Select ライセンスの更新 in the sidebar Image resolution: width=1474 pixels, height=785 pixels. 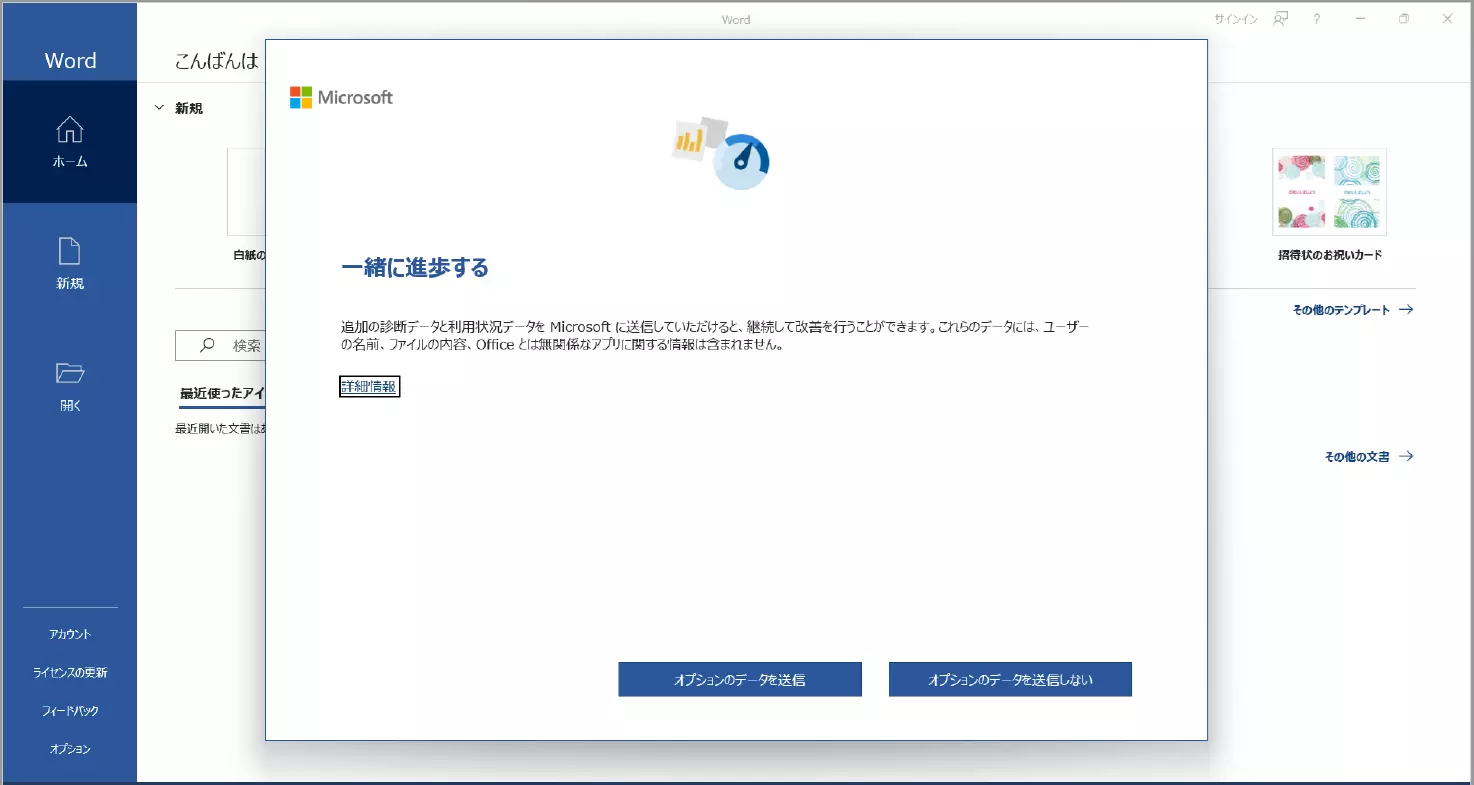click(70, 672)
